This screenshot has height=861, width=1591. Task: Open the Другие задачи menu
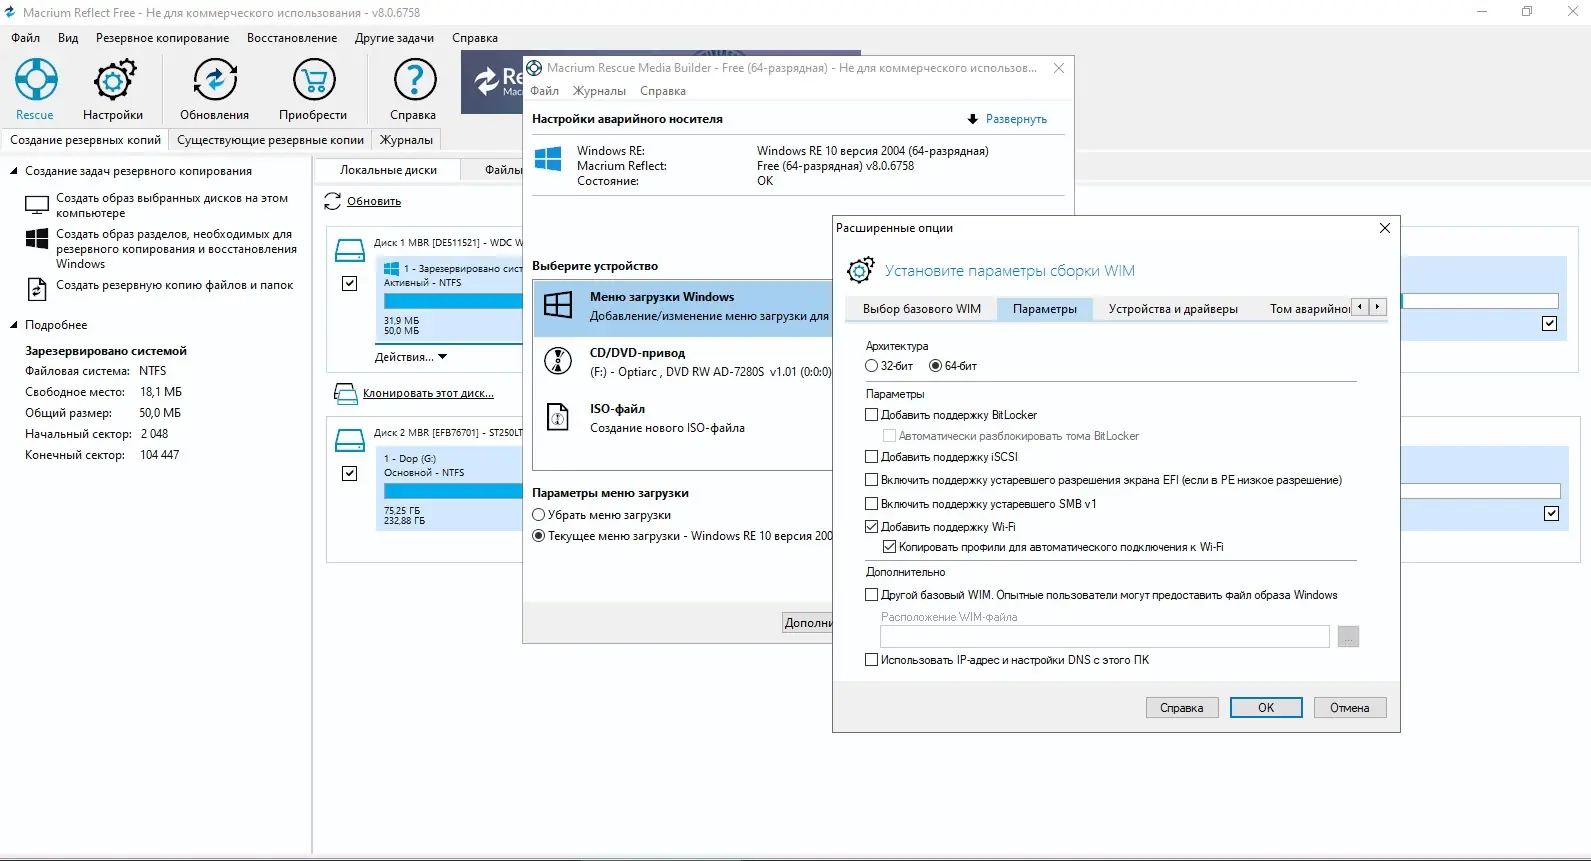coord(394,38)
